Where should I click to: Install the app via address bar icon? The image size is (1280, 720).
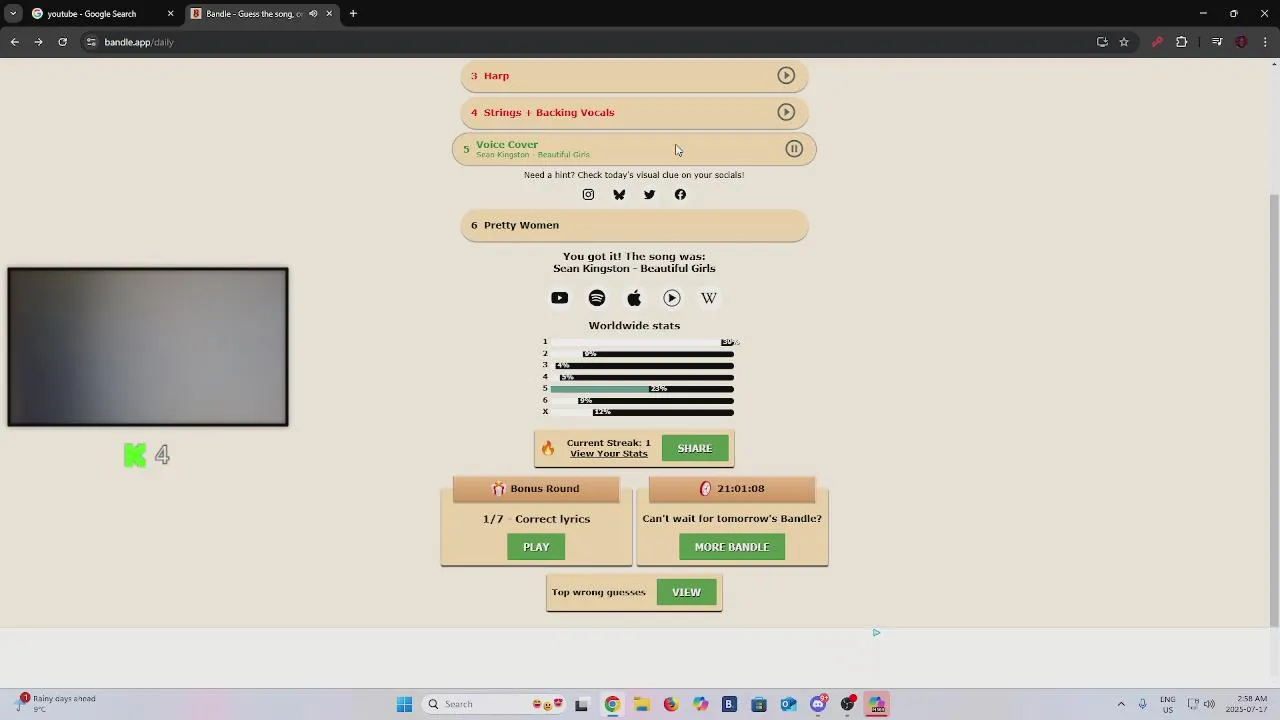[x=1102, y=42]
